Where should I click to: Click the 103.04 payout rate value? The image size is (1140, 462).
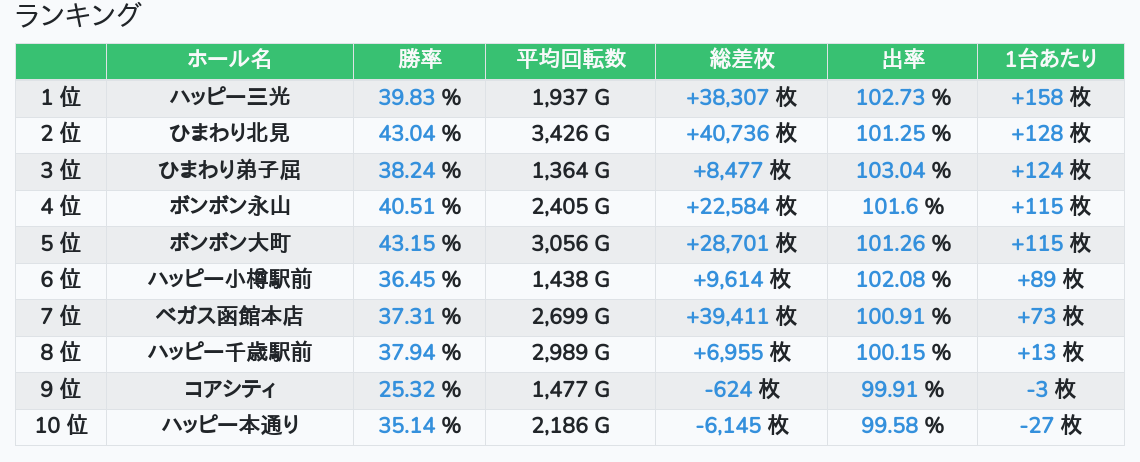[891, 170]
